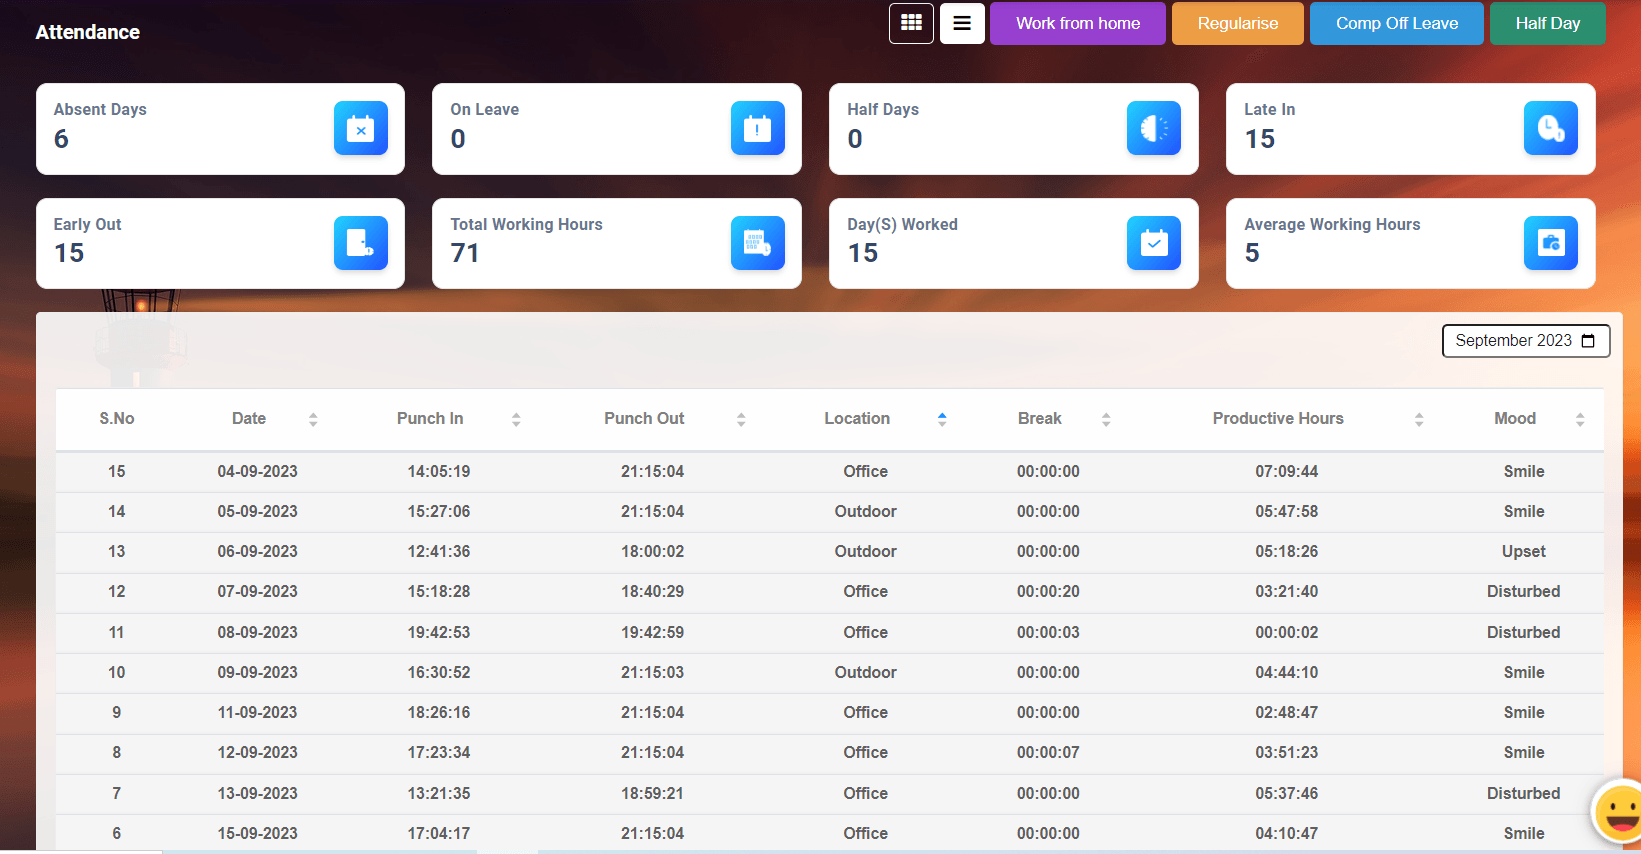The height and width of the screenshot is (854, 1641).
Task: Click the On Leave calendar icon
Action: pos(757,129)
